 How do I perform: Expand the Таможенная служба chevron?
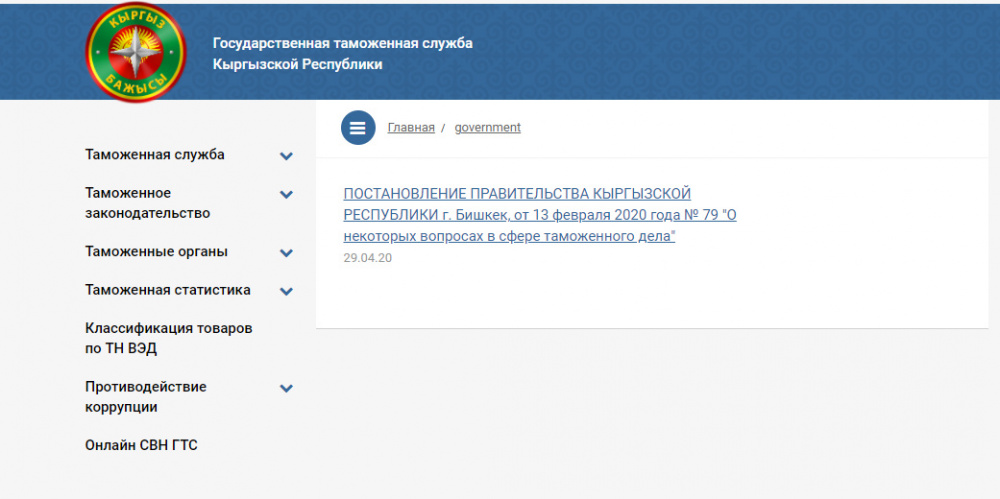(286, 156)
